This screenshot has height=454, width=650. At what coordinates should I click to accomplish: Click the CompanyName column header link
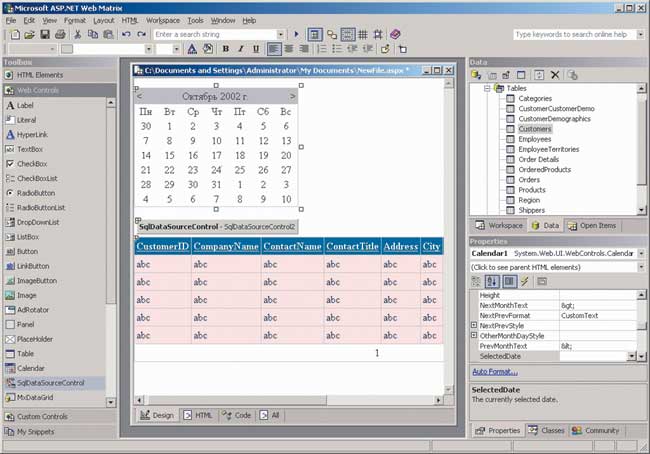(x=226, y=246)
